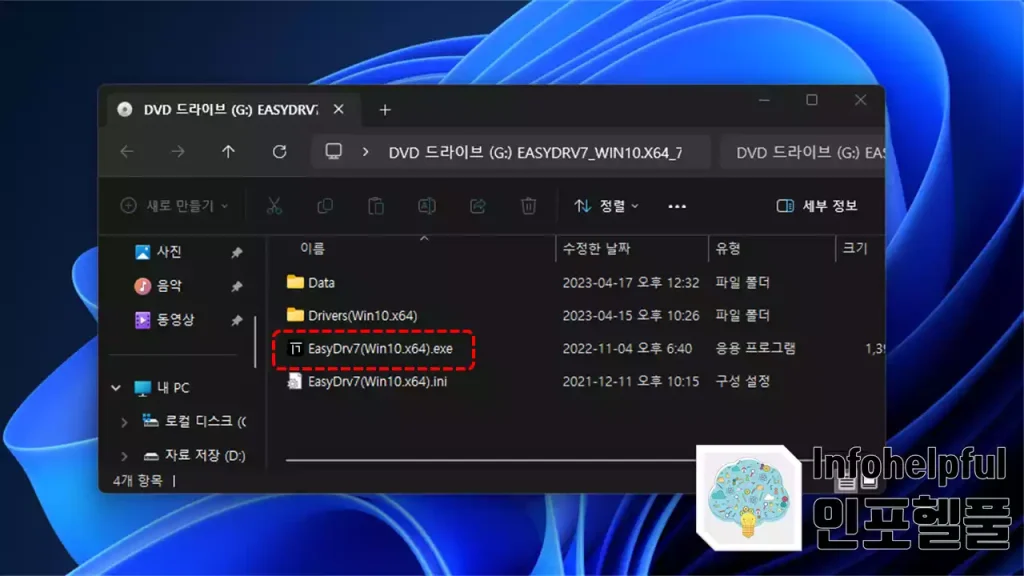This screenshot has width=1024, height=576.
Task: Click the EasyDrv7 exe application icon
Action: (x=295, y=348)
